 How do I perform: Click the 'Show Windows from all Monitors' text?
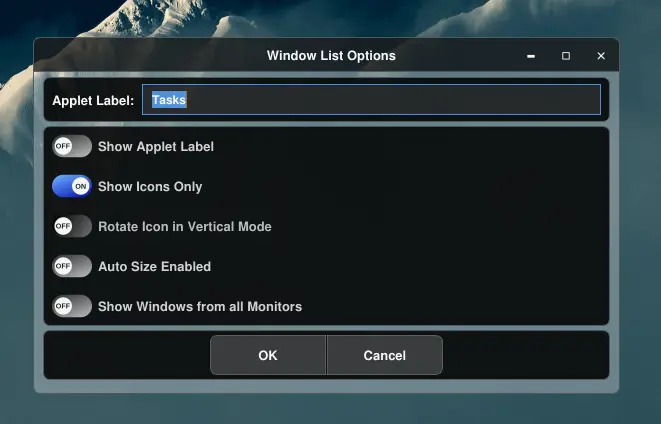pos(199,306)
